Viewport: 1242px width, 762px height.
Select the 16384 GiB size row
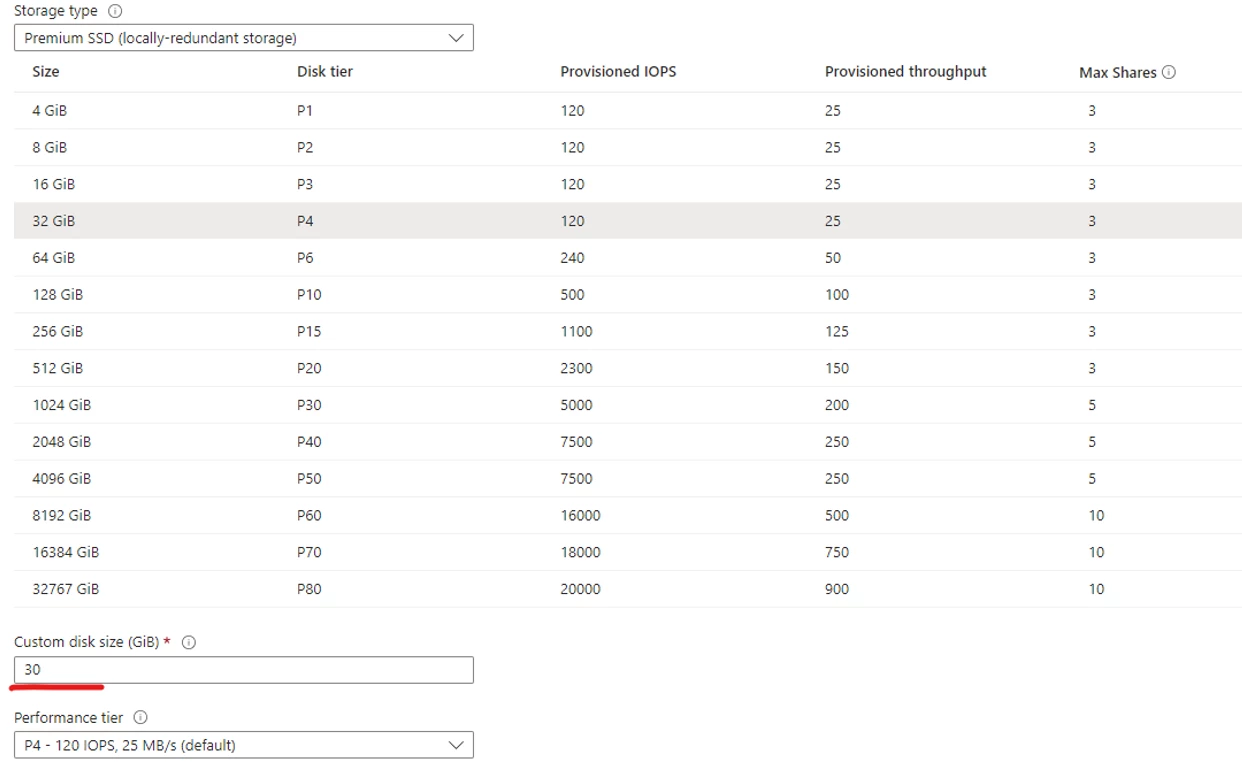627,552
